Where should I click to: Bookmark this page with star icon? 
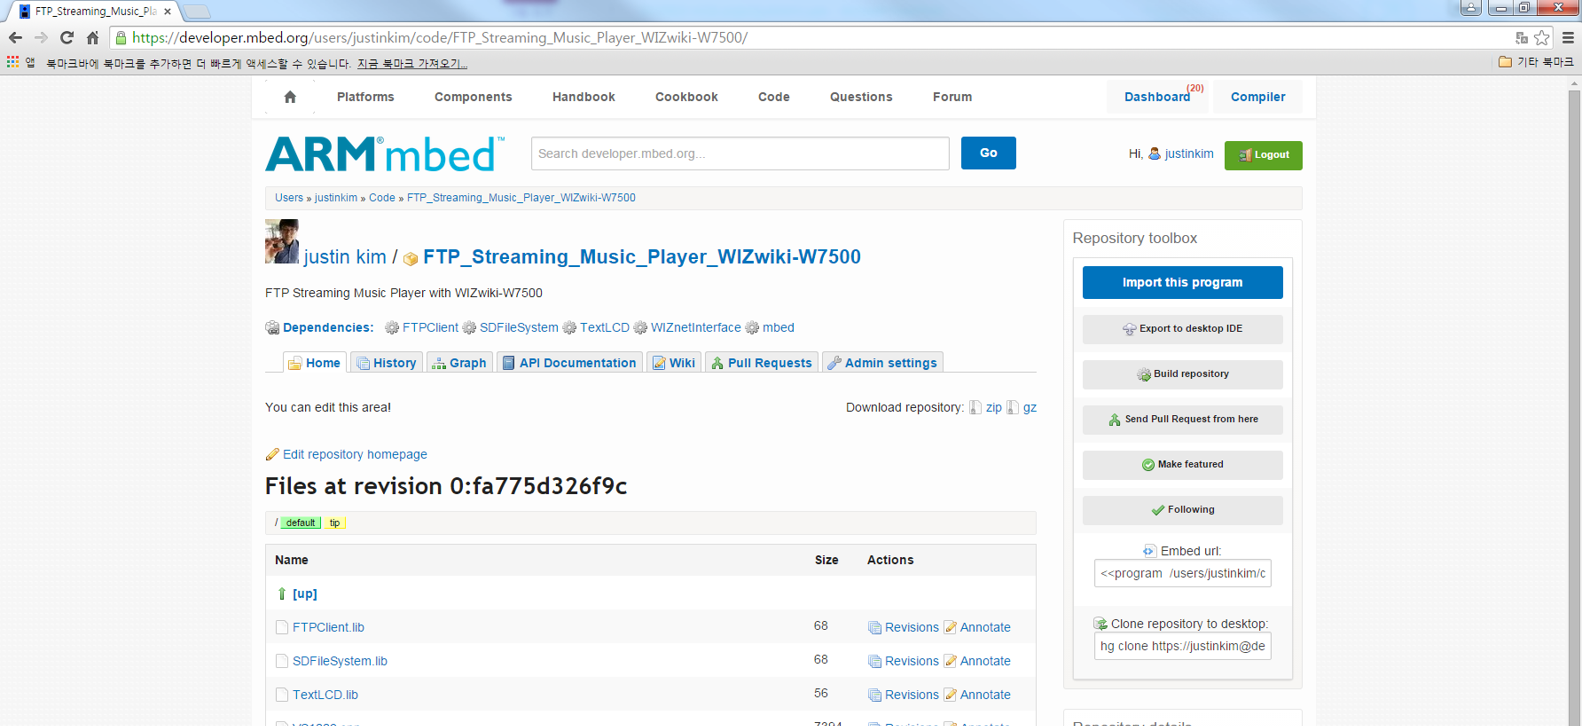[x=1542, y=38]
